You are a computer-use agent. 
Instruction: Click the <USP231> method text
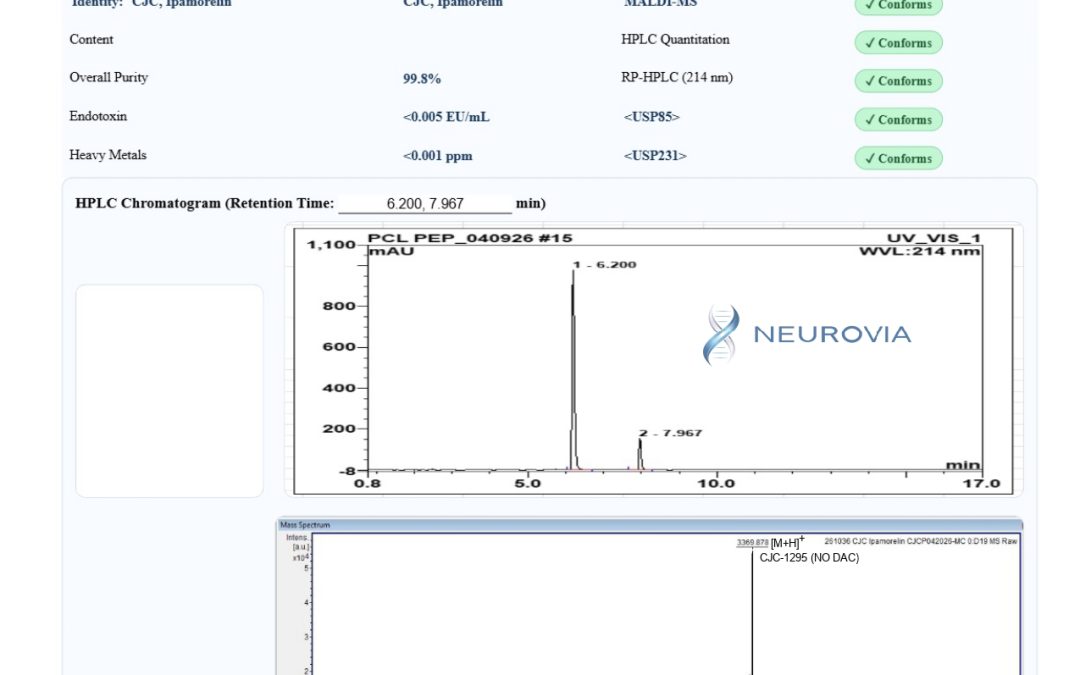[655, 156]
